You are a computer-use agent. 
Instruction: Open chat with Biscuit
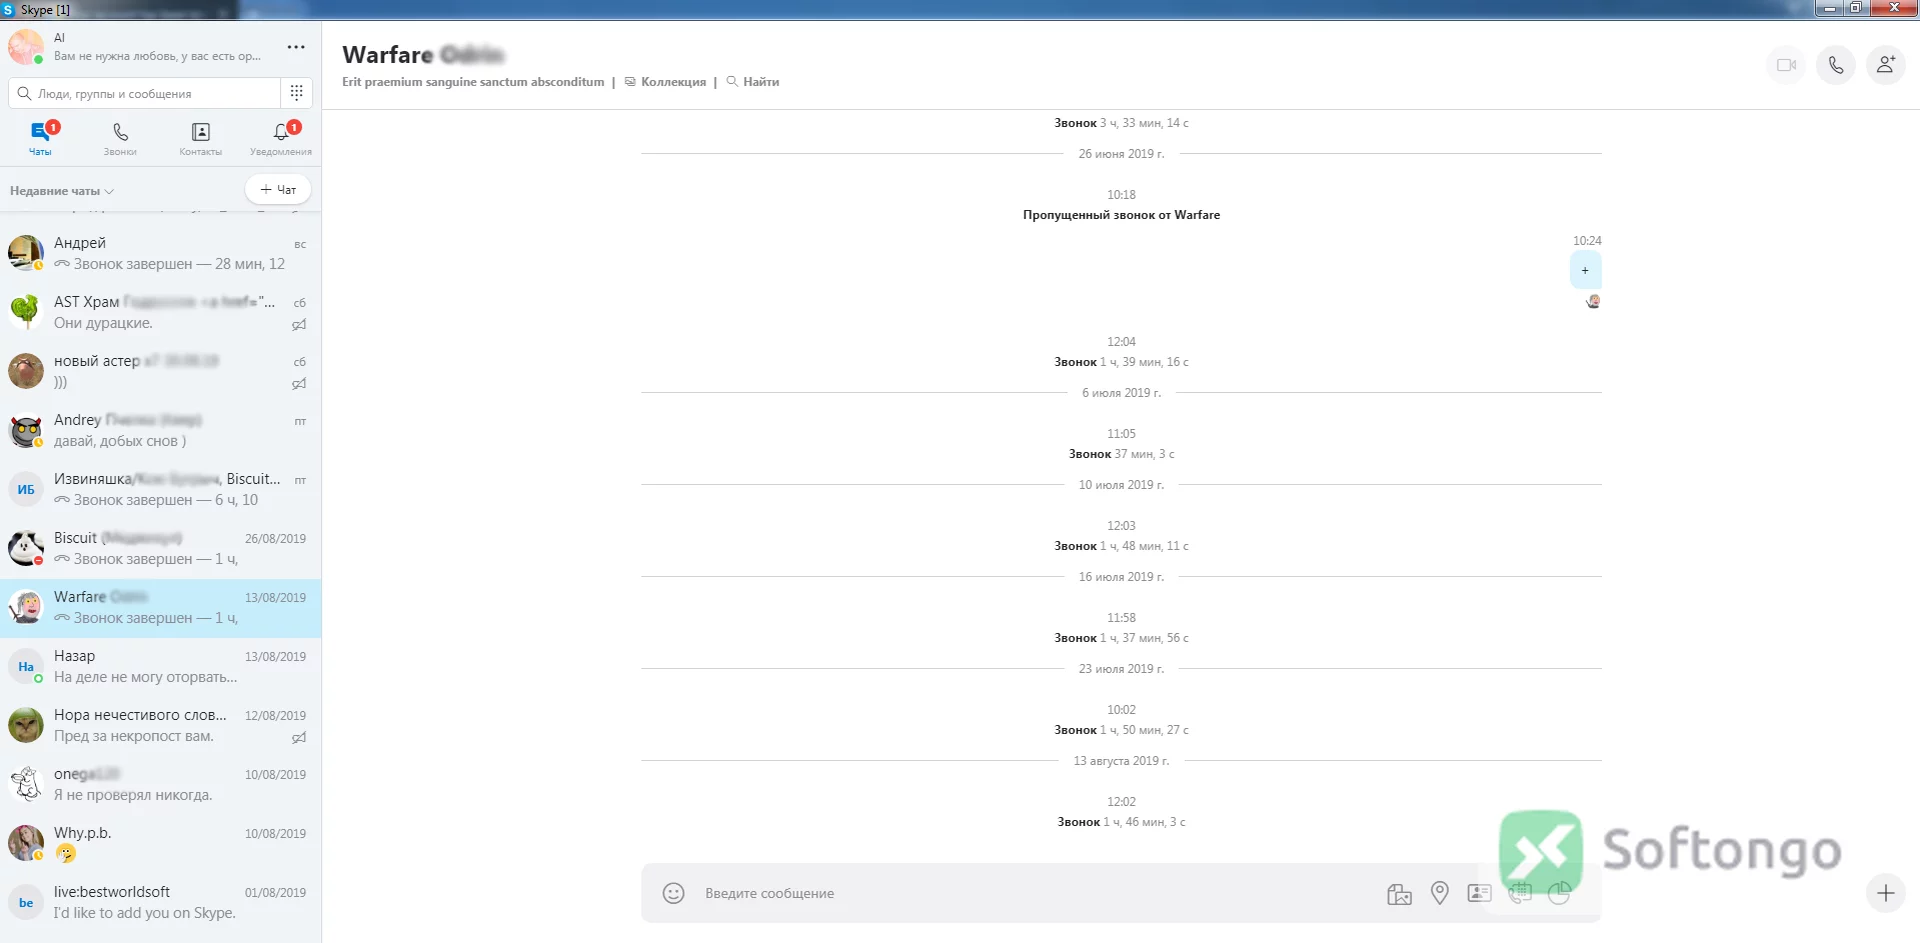pos(160,549)
